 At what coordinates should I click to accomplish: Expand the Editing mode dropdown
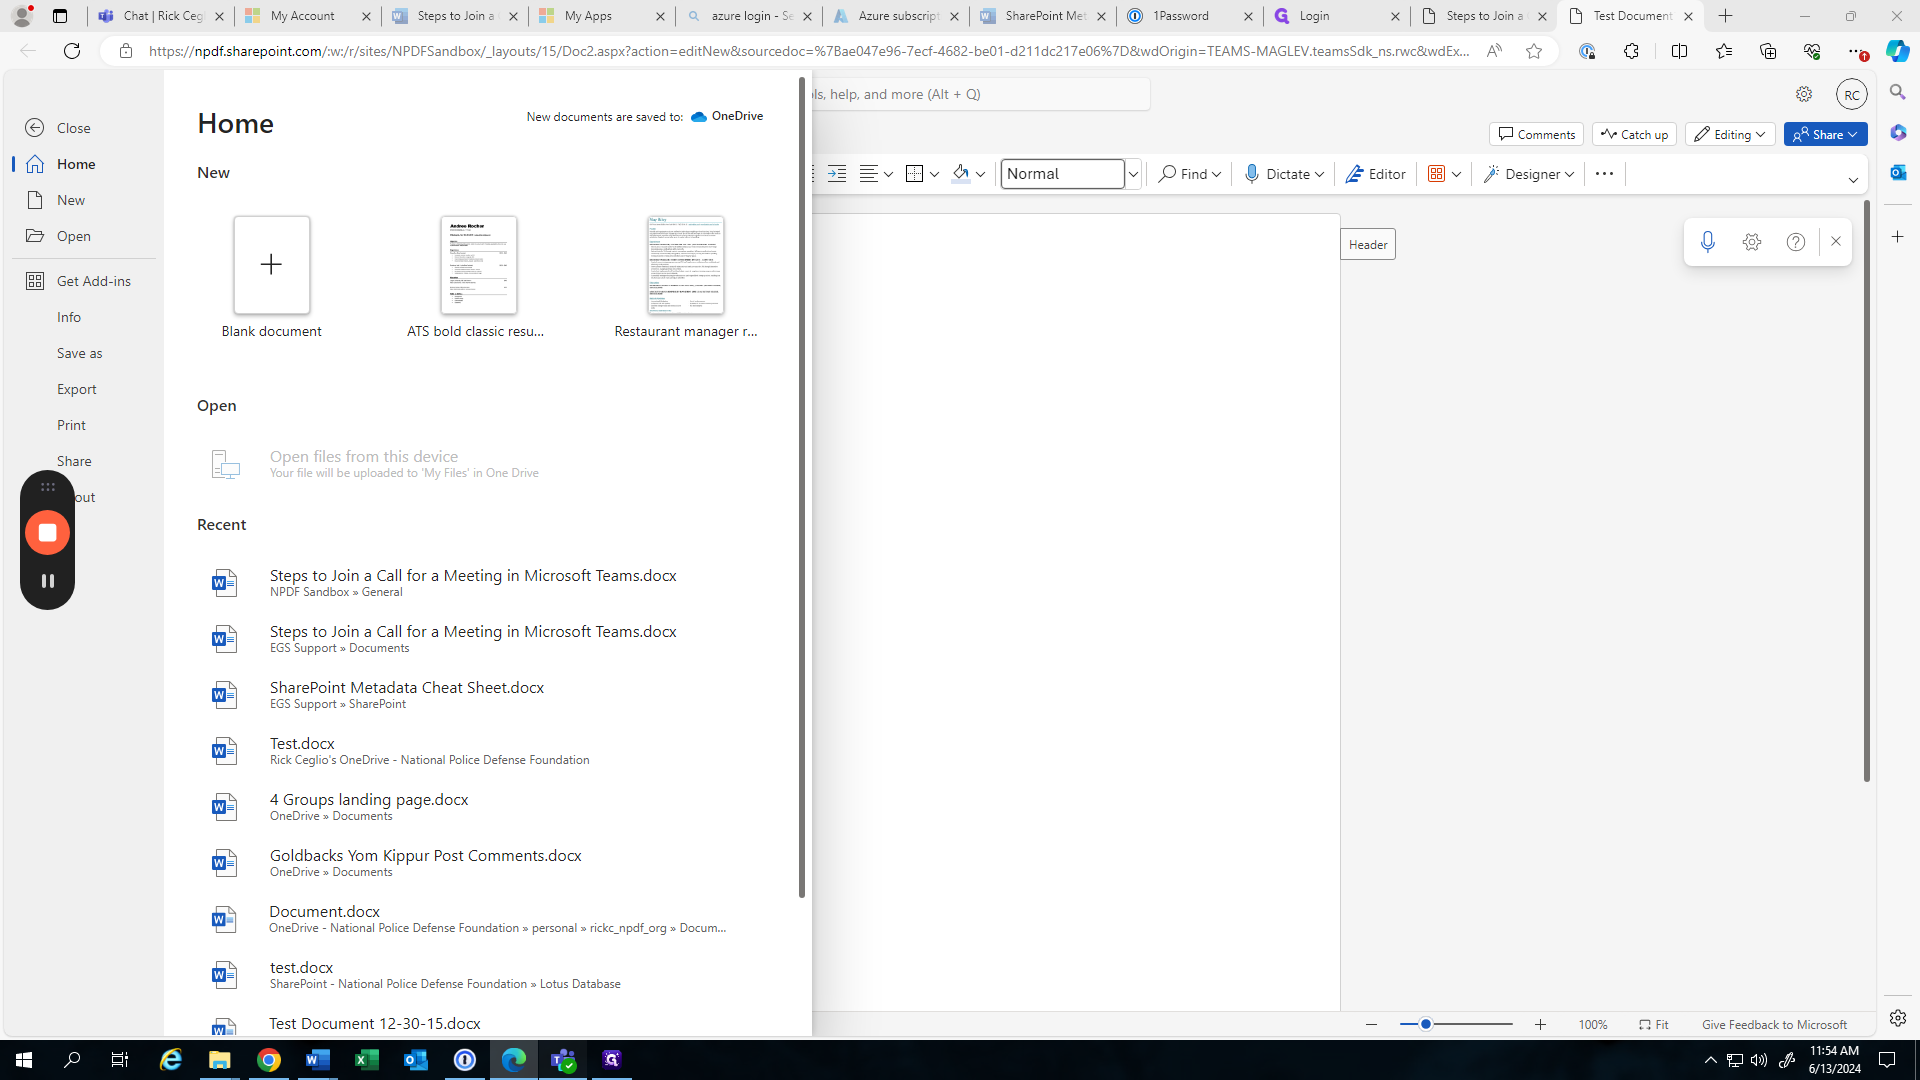click(x=1730, y=134)
